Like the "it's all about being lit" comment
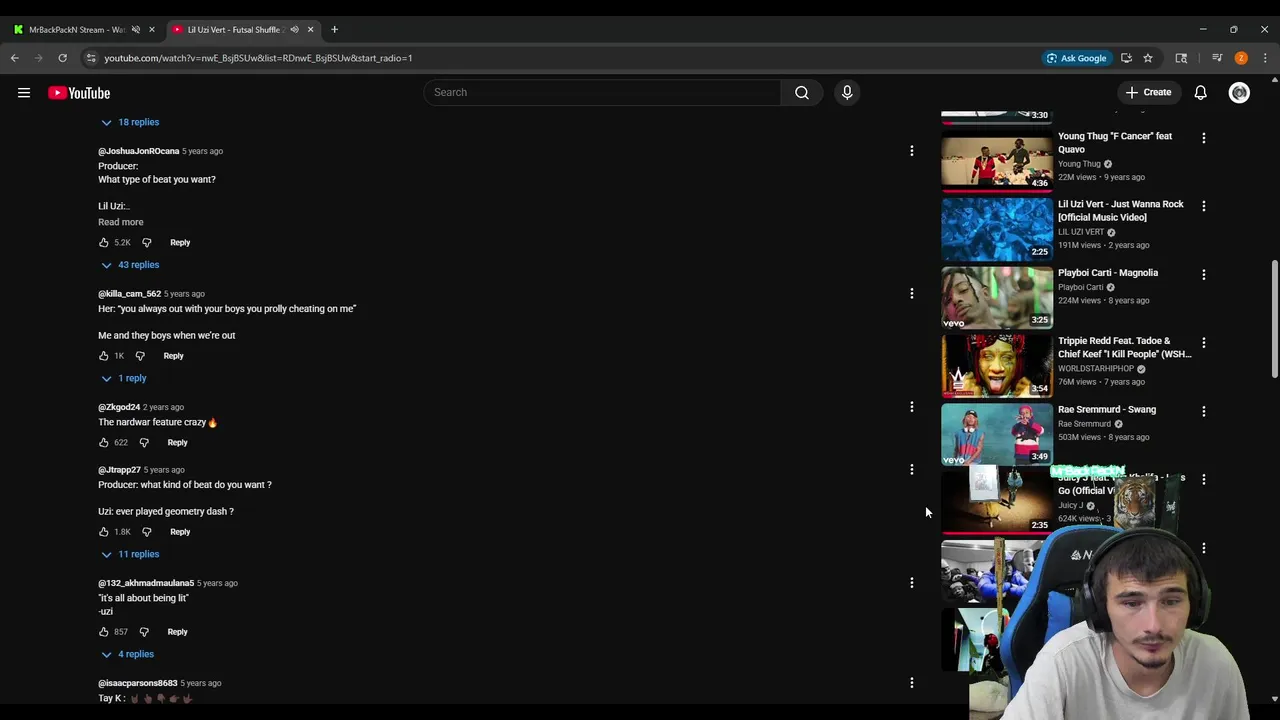The height and width of the screenshot is (720, 1280). tap(103, 632)
